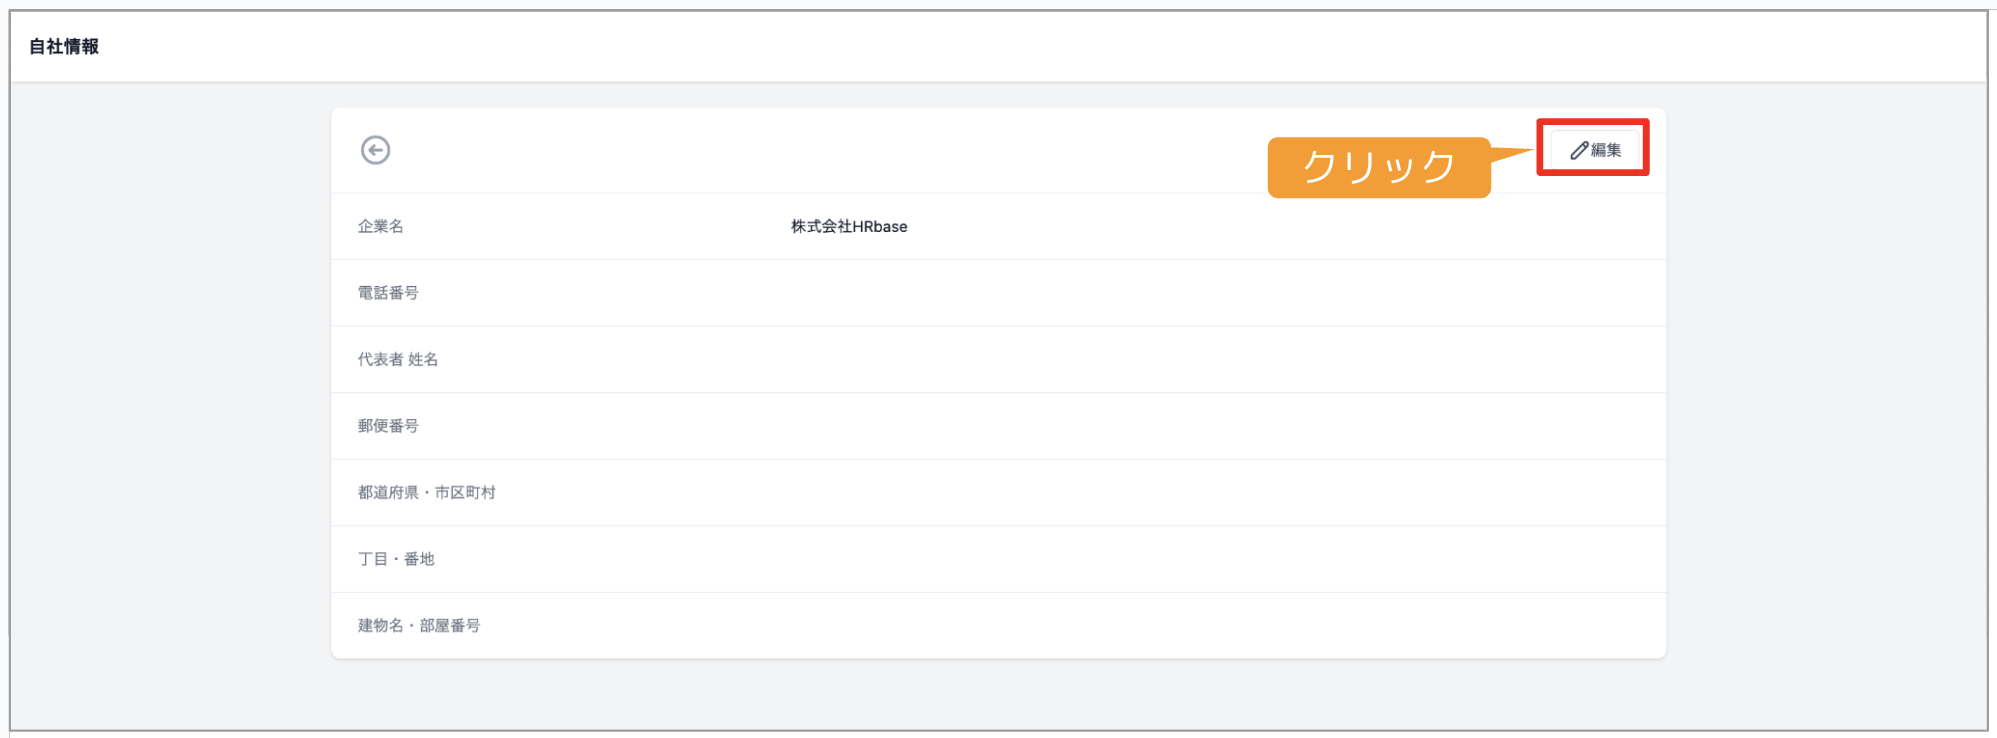
Task: Select the 都道府県・市区町村 field label
Action: point(427,492)
